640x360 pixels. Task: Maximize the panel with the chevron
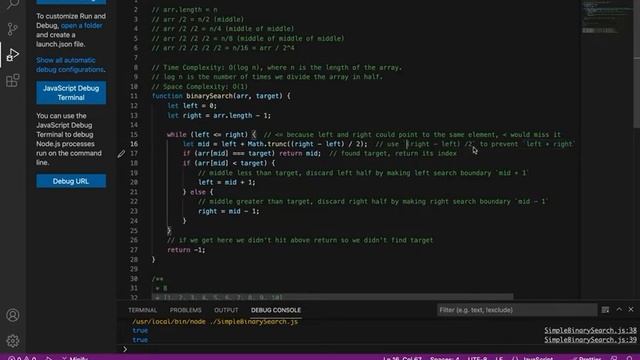tap(619, 309)
